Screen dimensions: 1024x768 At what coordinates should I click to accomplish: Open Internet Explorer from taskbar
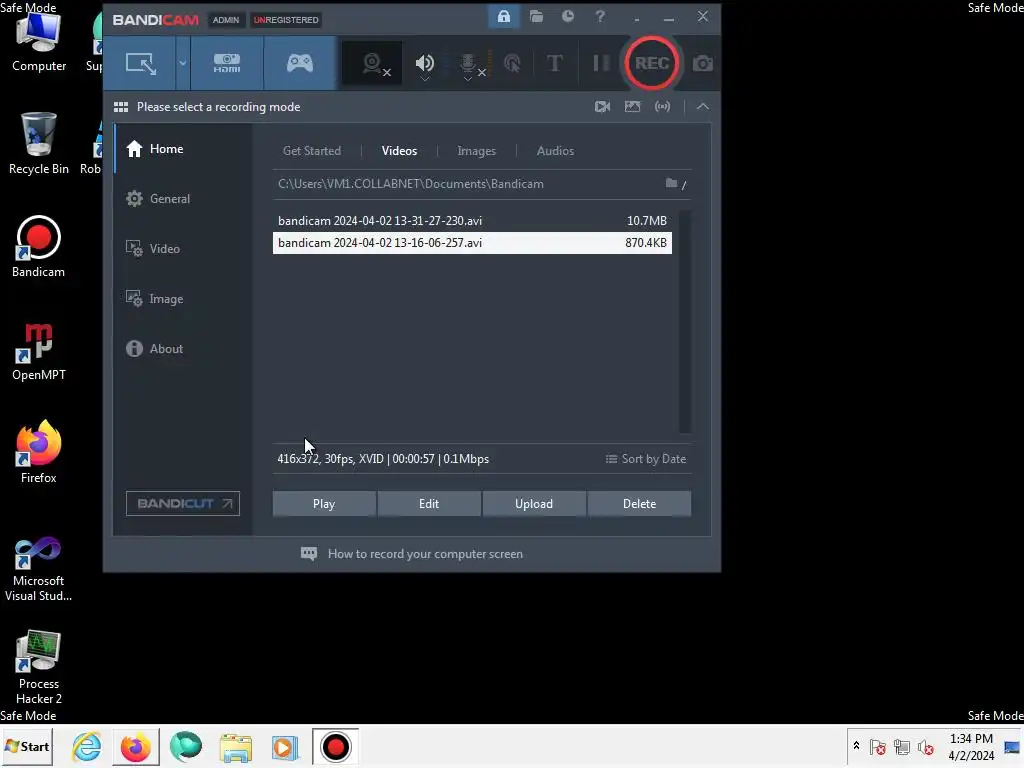[87, 746]
